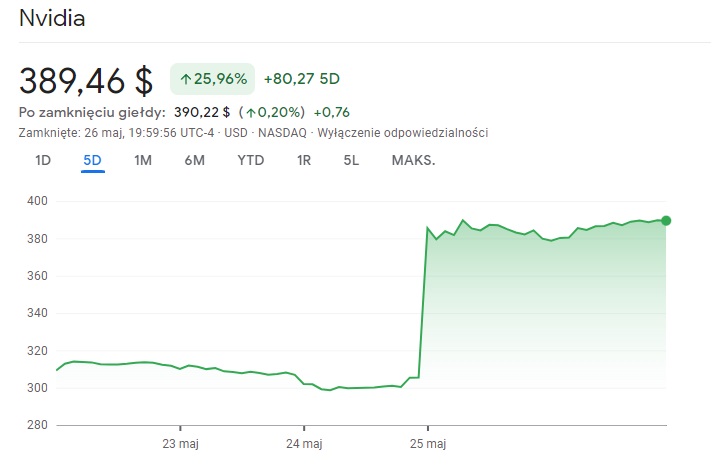Click the green endpoint dot on the chart
Image resolution: width=720 pixels, height=470 pixels.
pos(666,220)
